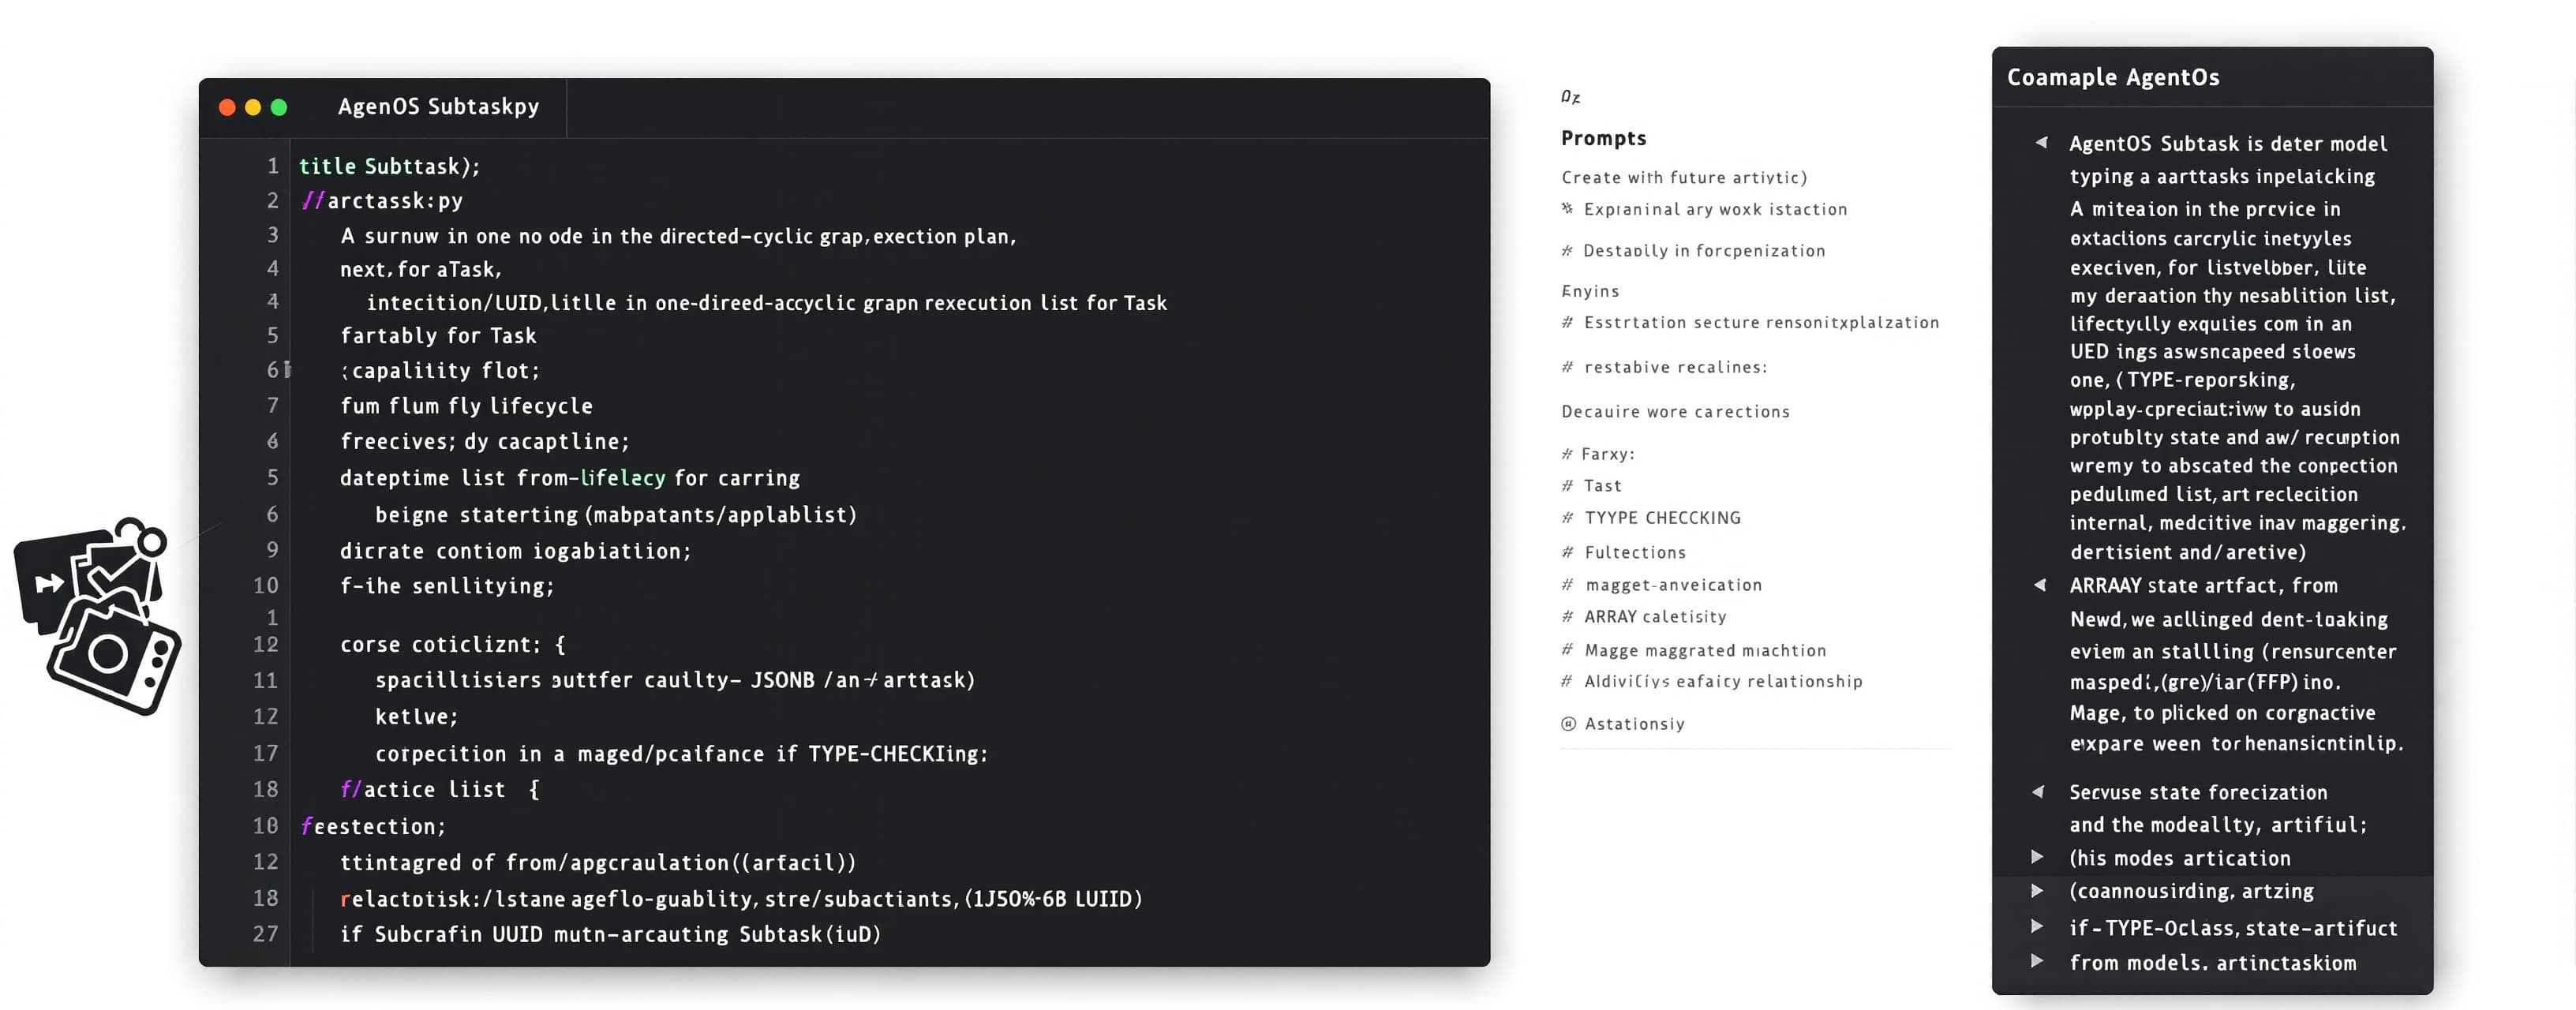This screenshot has height=1010, width=2576.
Task: Expand the (his modes artication item
Action: (2037, 857)
